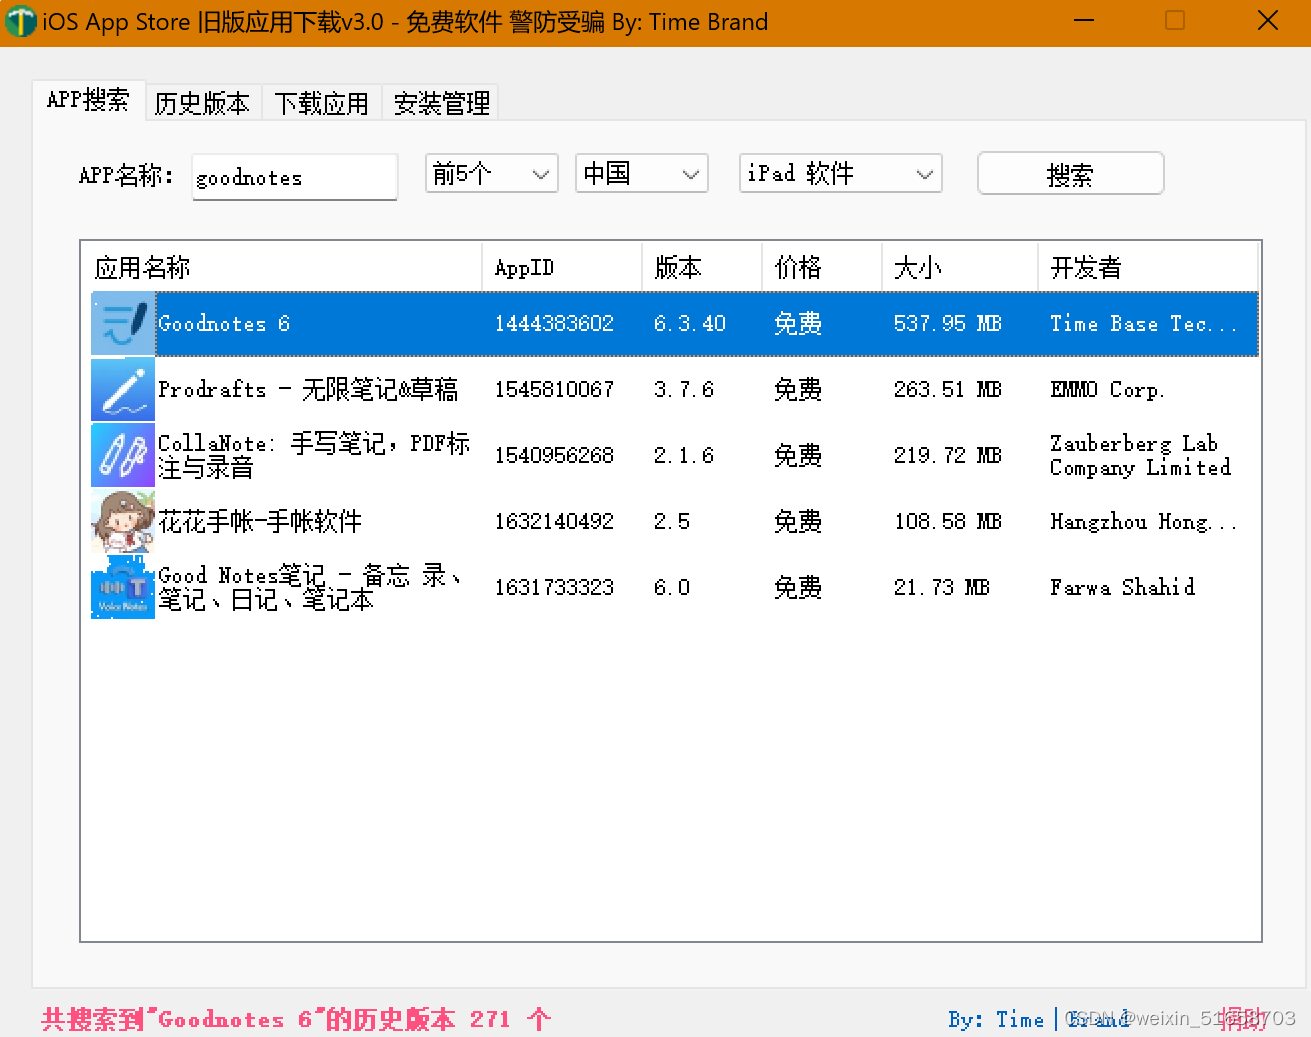The width and height of the screenshot is (1311, 1037).
Task: Click developer Farwa Shahid cell
Action: 1123,587
